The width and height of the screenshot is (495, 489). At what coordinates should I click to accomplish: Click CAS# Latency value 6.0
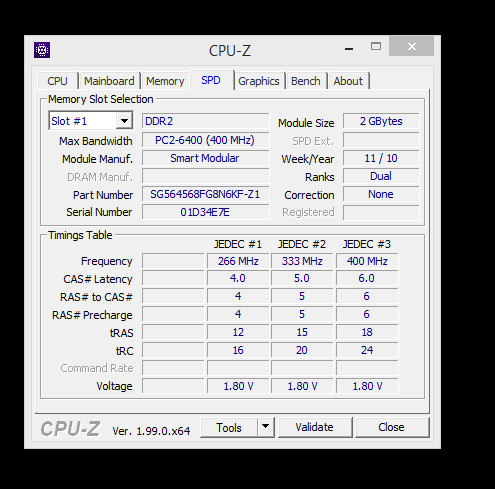[367, 278]
